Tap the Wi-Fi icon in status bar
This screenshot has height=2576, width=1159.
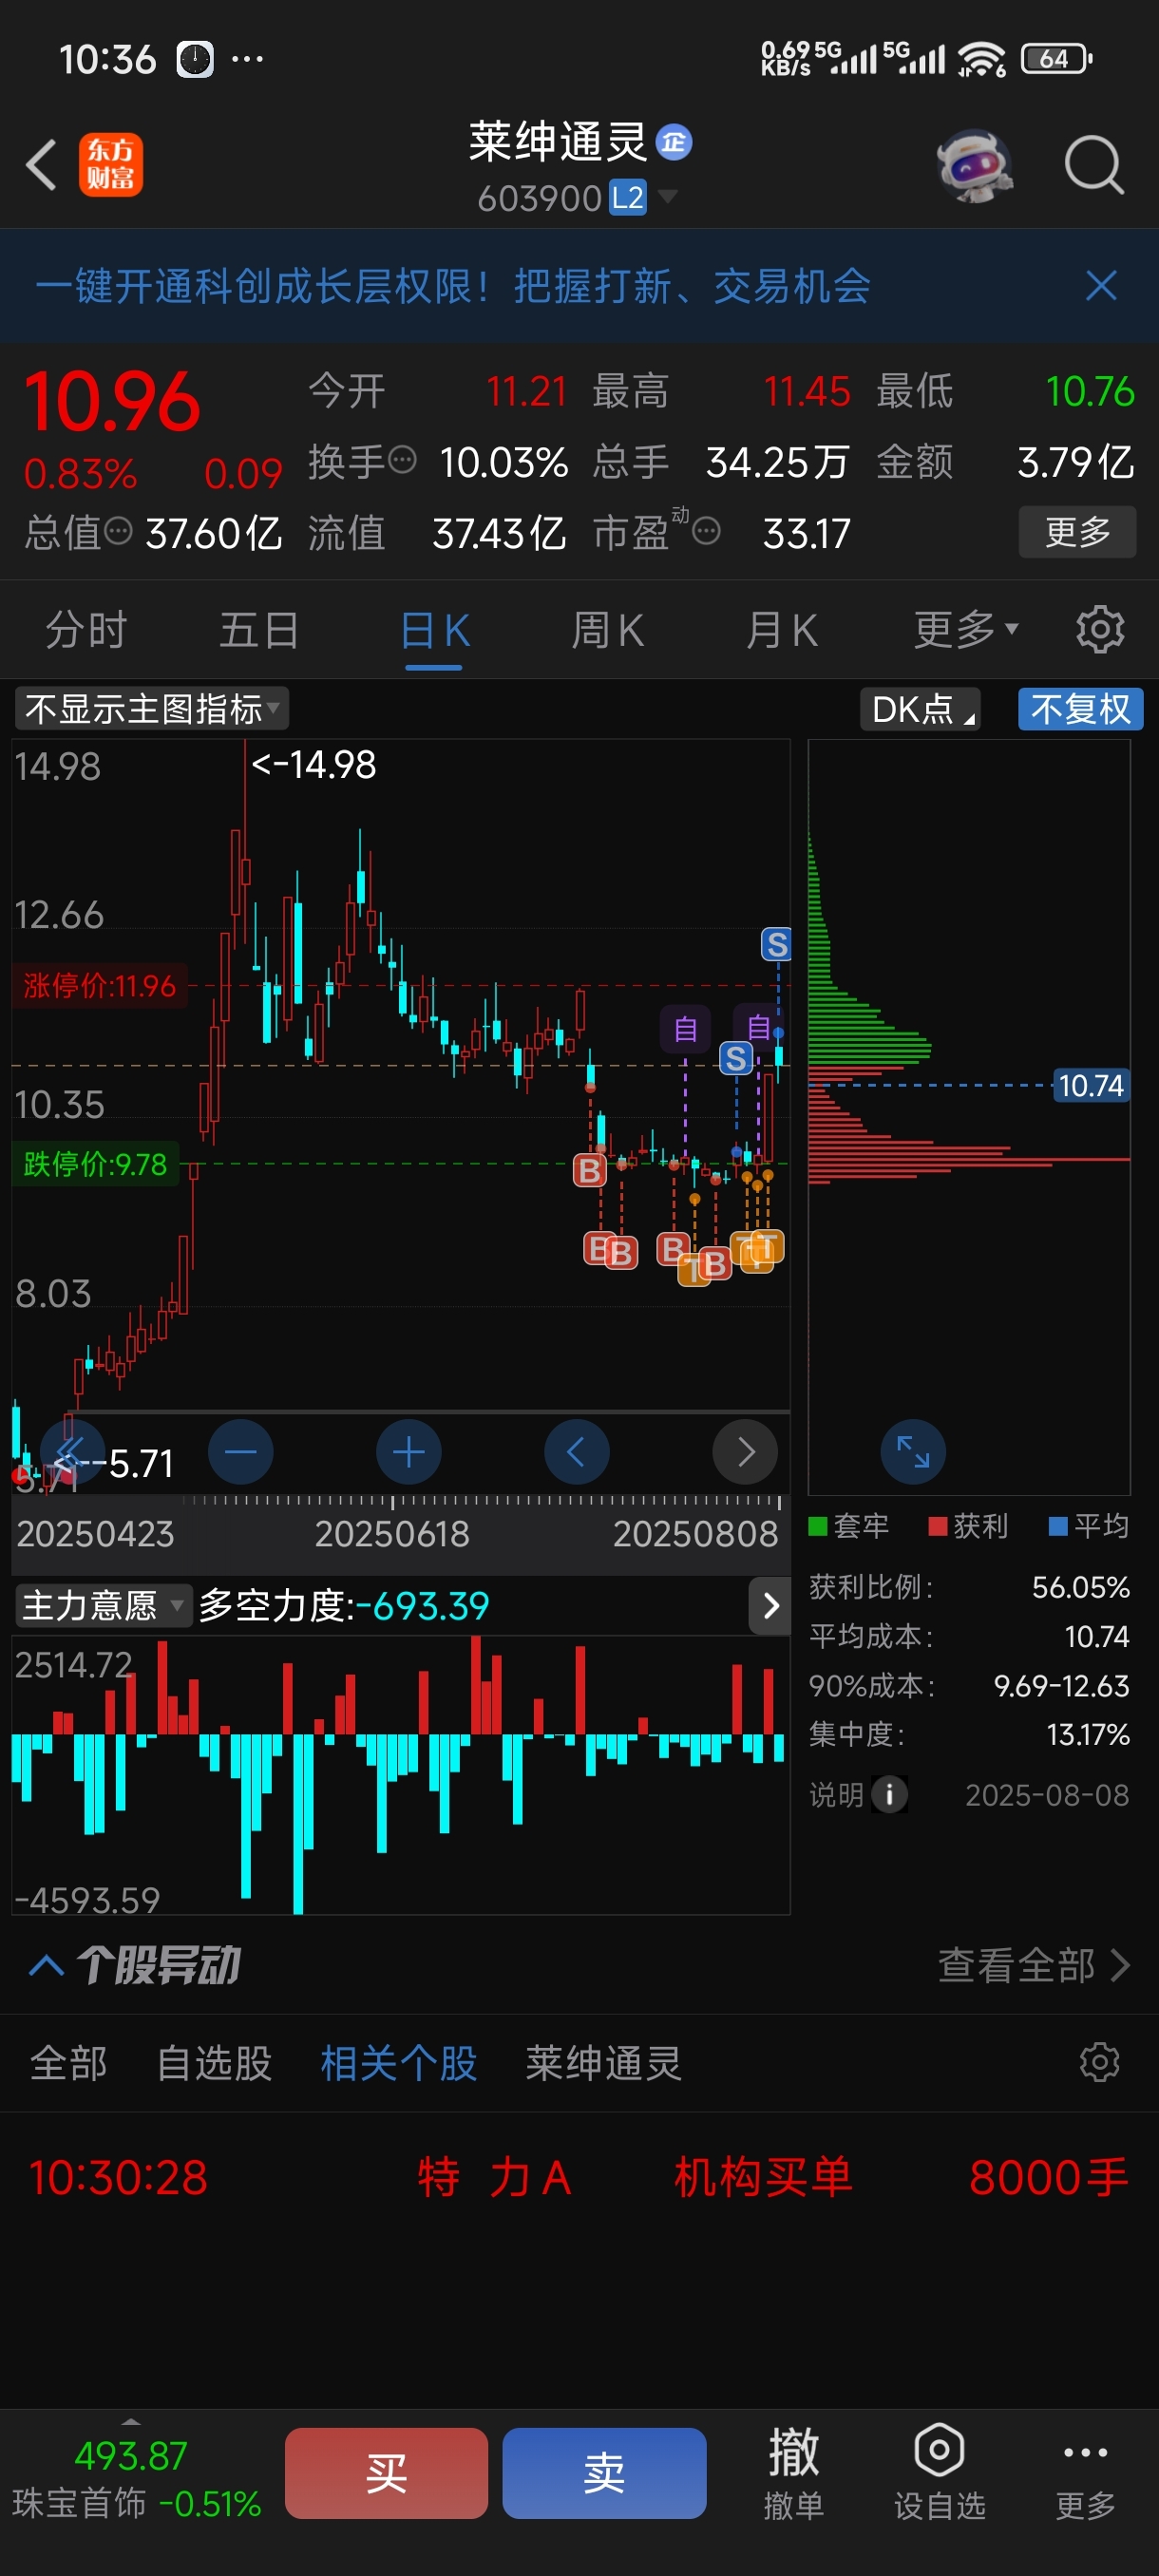coord(982,59)
